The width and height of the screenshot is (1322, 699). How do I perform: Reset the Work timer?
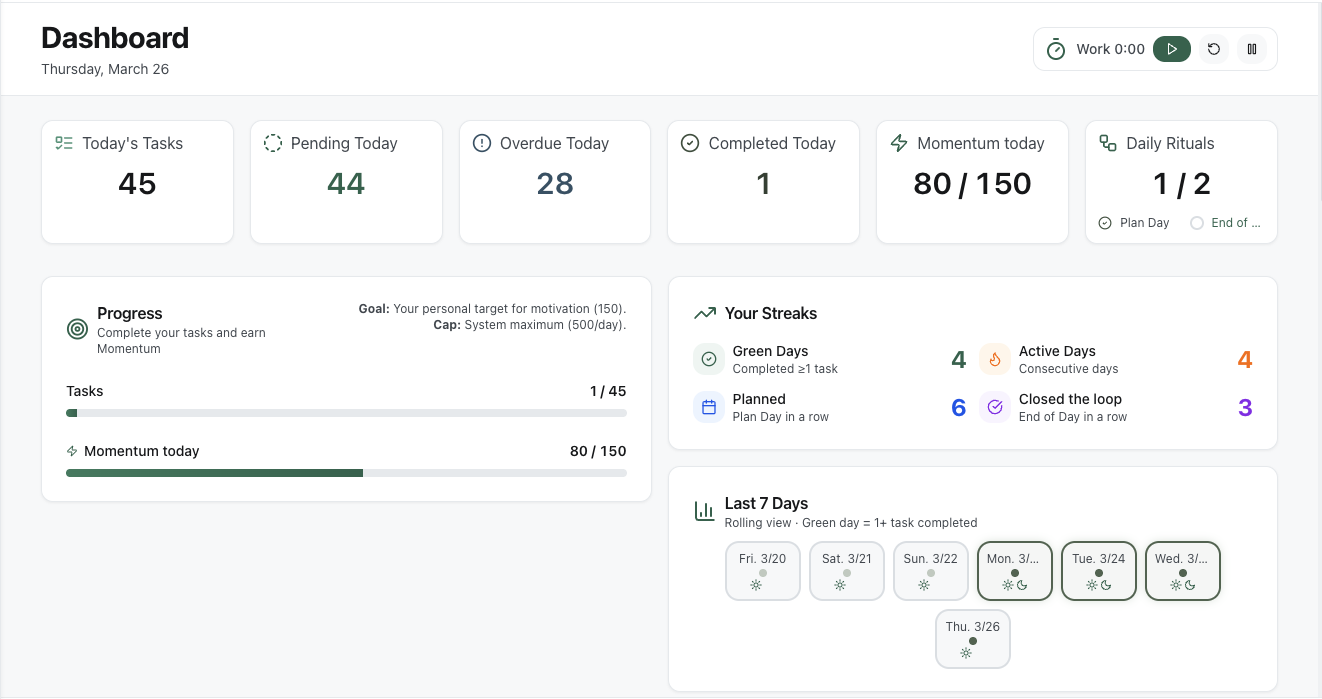click(x=1213, y=48)
